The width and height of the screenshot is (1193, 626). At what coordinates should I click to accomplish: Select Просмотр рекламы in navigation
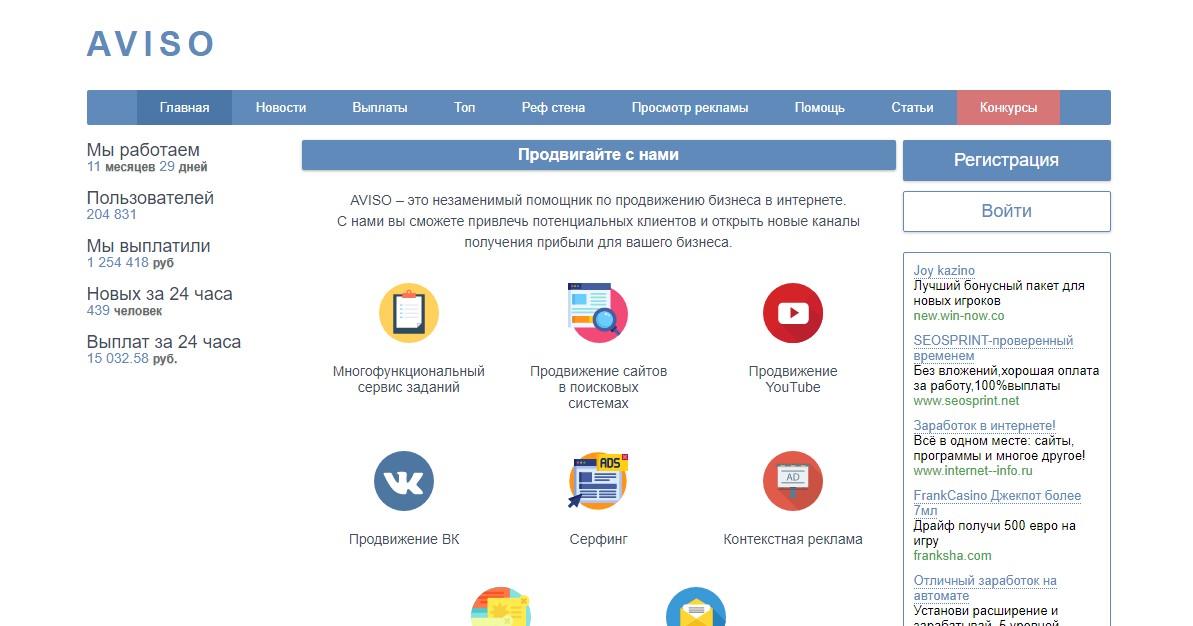pyautogui.click(x=689, y=108)
